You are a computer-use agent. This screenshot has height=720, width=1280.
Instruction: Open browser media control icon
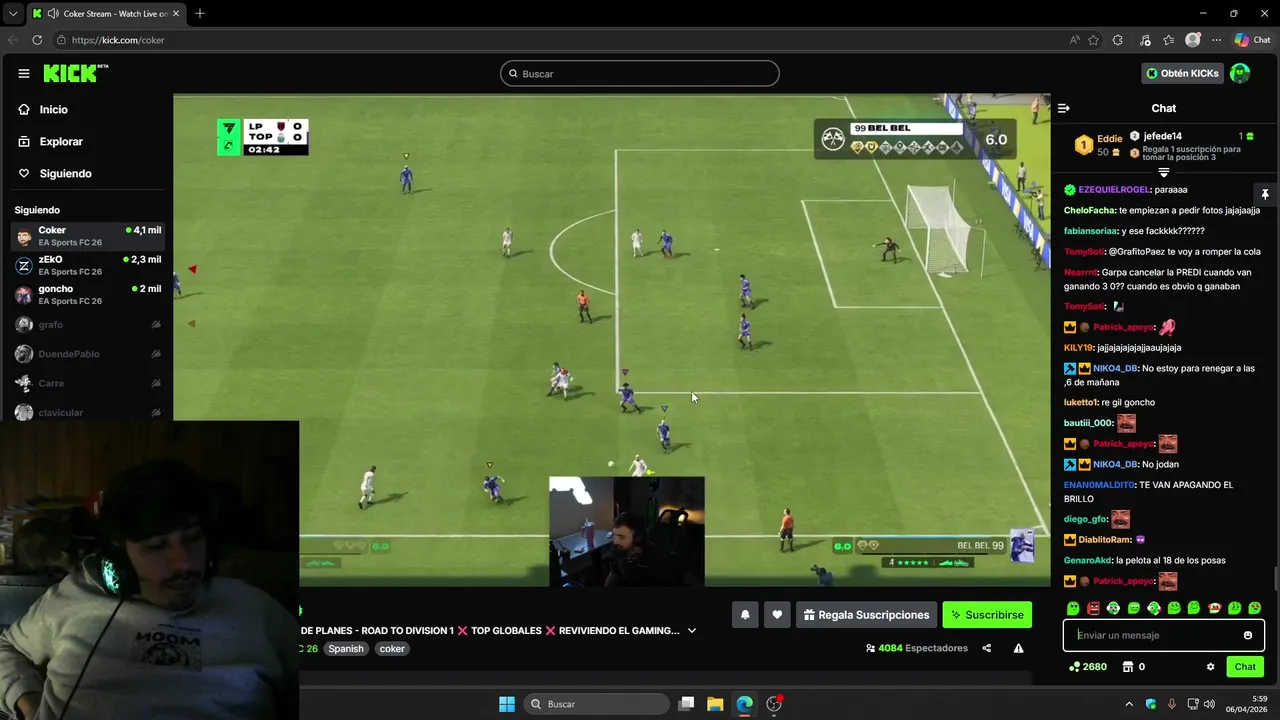pos(1145,40)
